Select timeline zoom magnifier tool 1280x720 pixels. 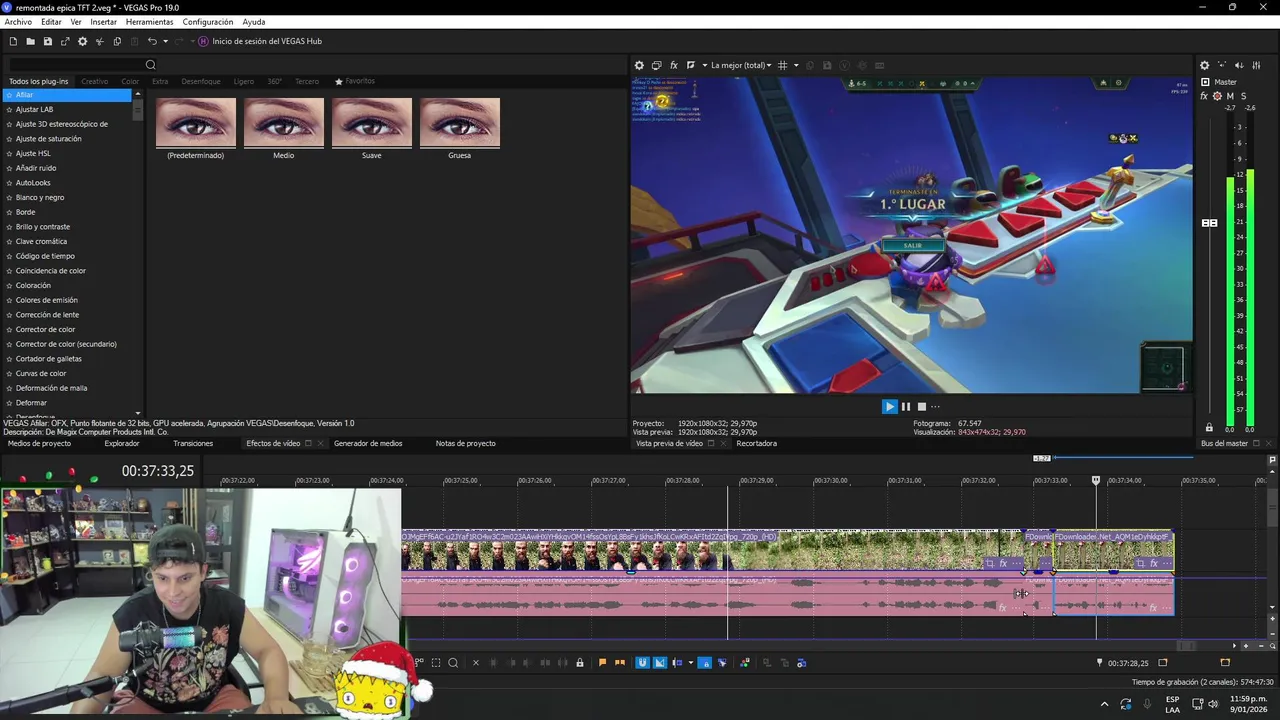(453, 662)
